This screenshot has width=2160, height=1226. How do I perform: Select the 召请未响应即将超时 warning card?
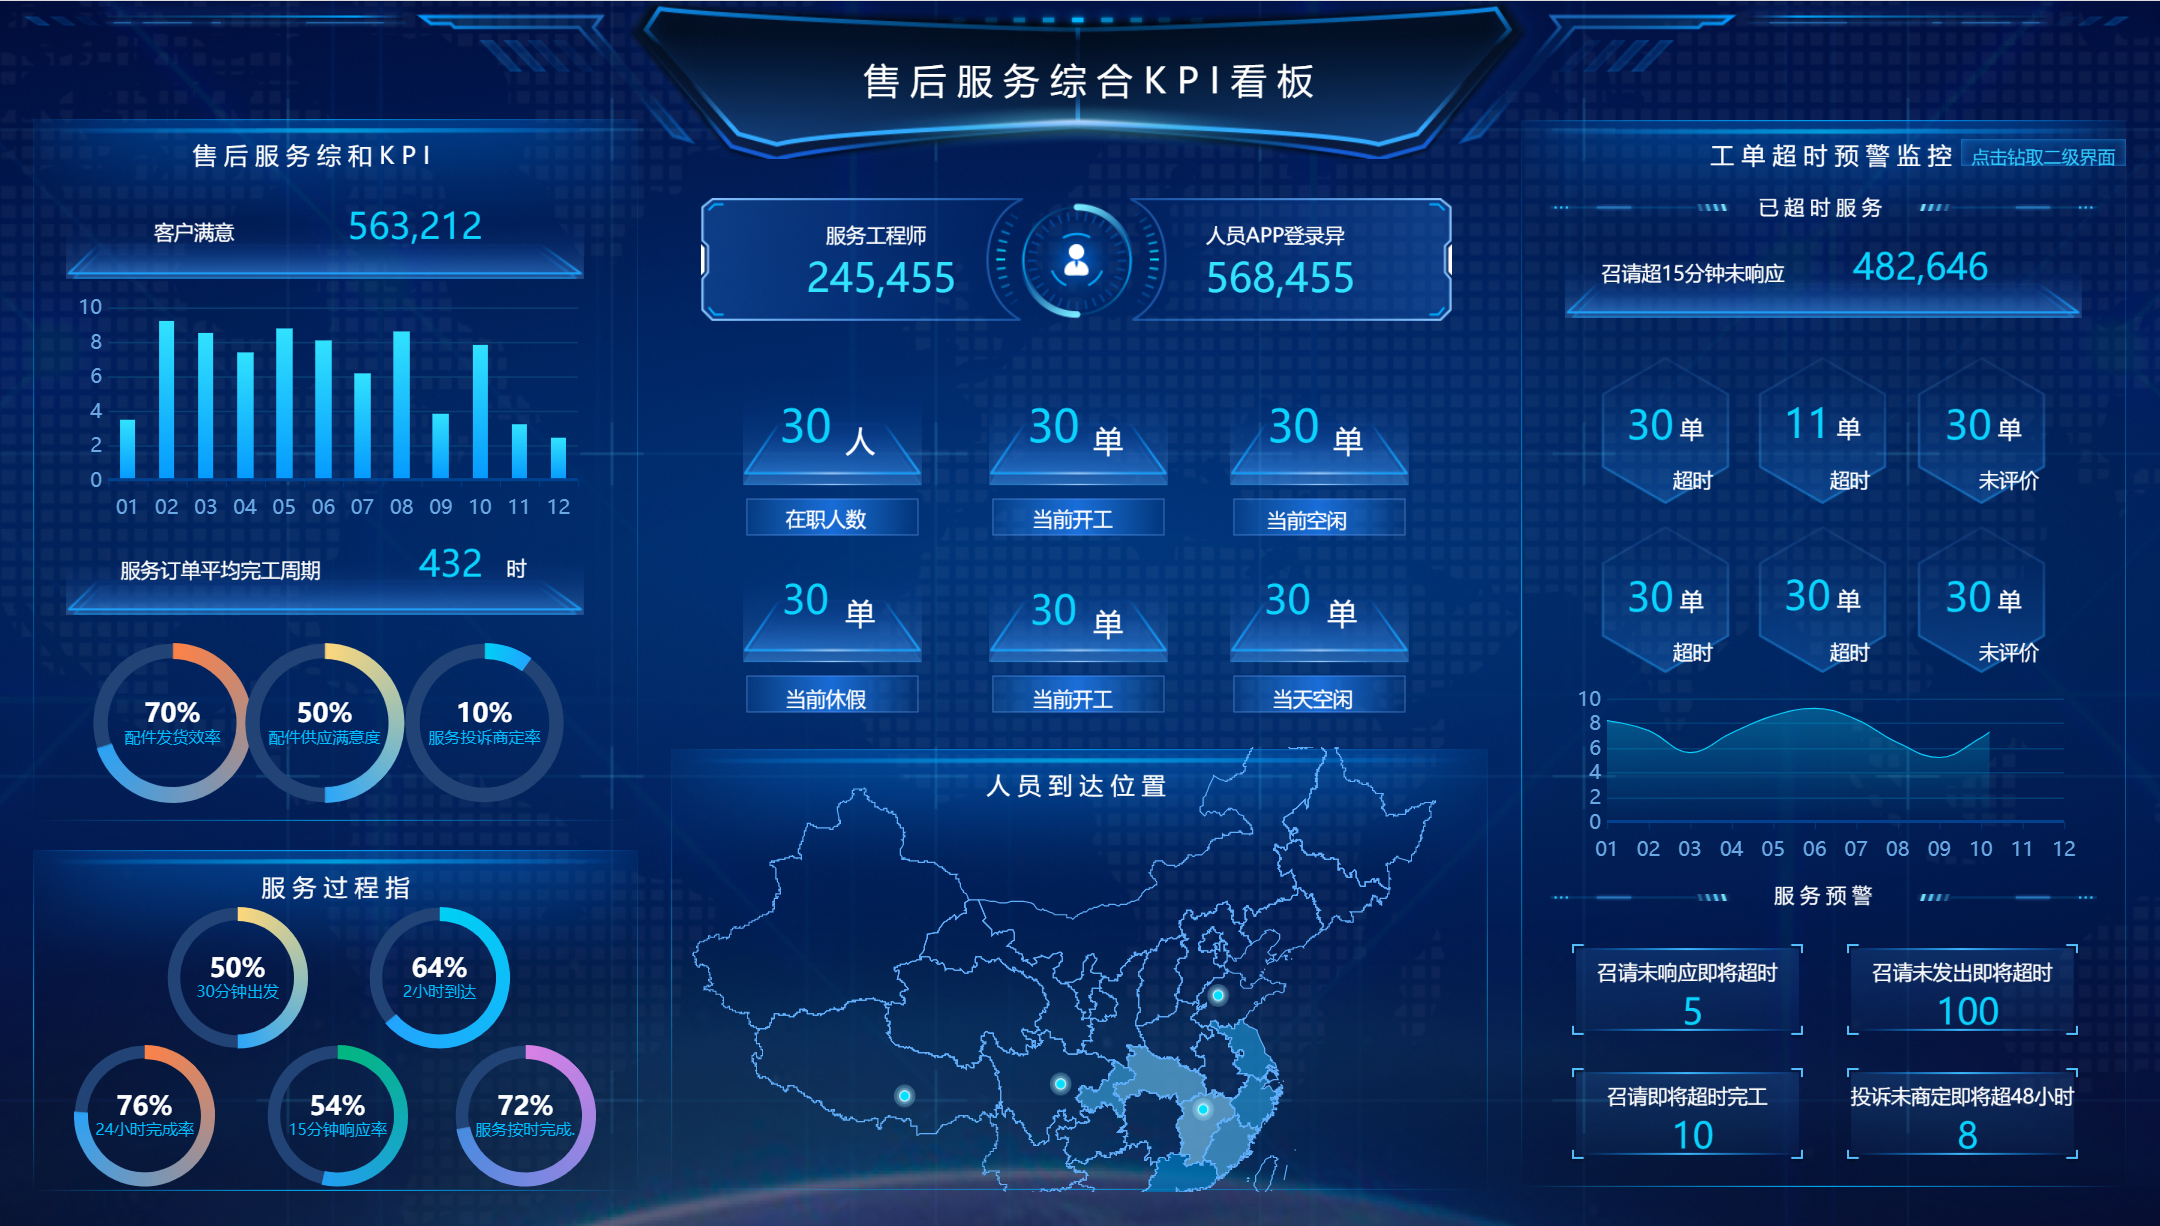pos(1686,990)
